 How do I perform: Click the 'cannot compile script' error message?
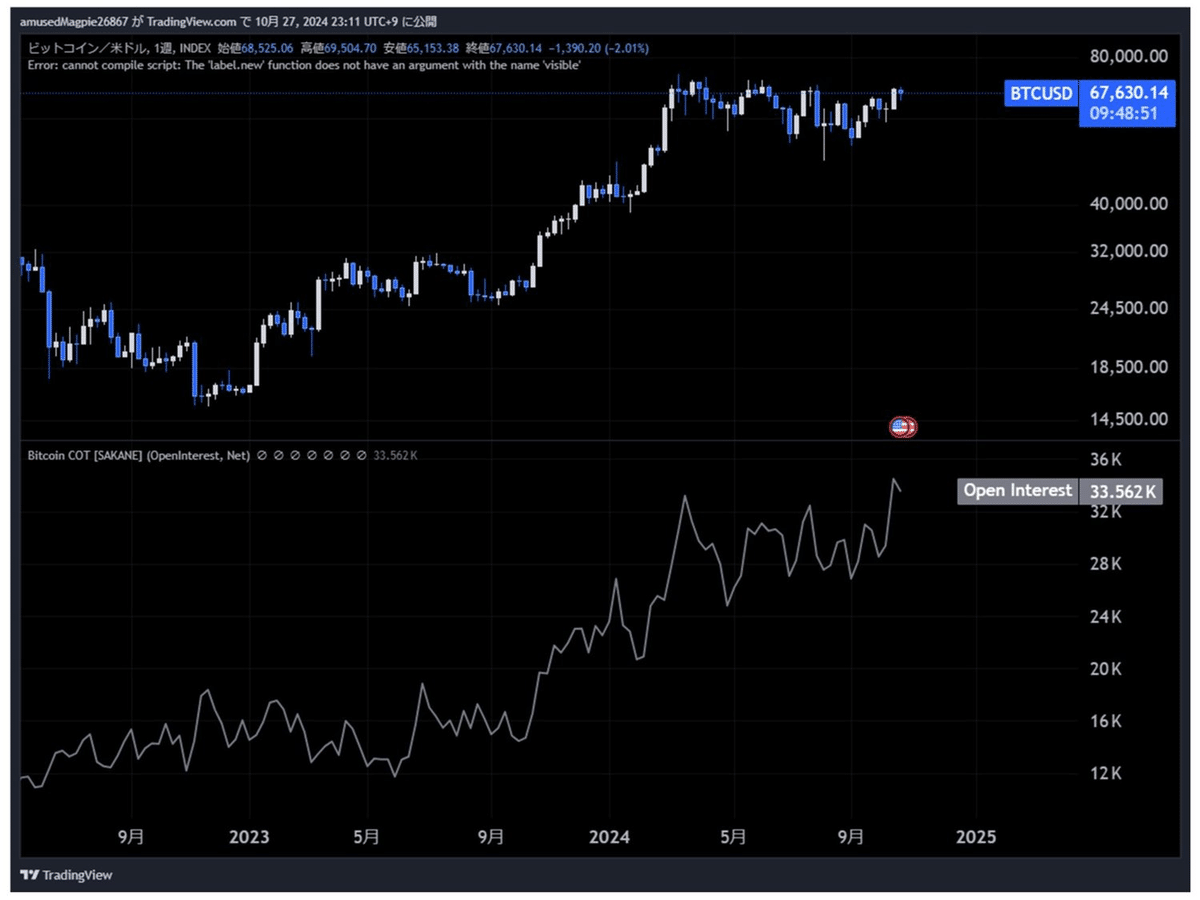point(306,64)
